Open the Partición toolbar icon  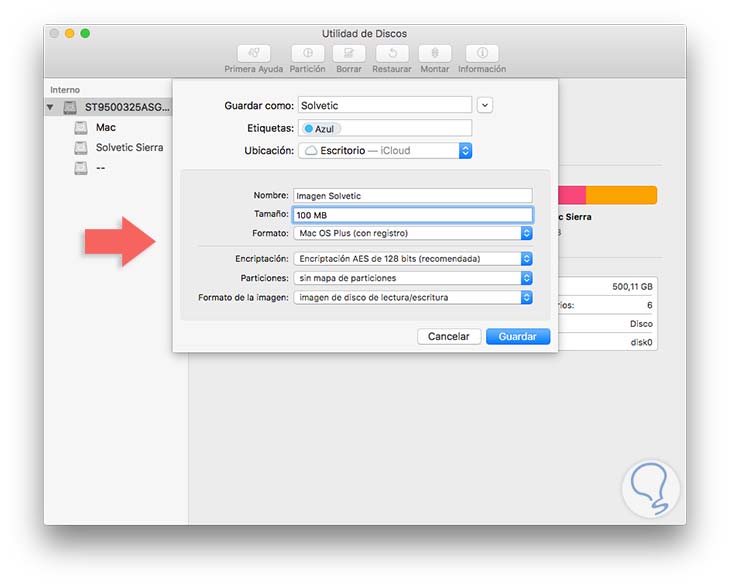(308, 53)
